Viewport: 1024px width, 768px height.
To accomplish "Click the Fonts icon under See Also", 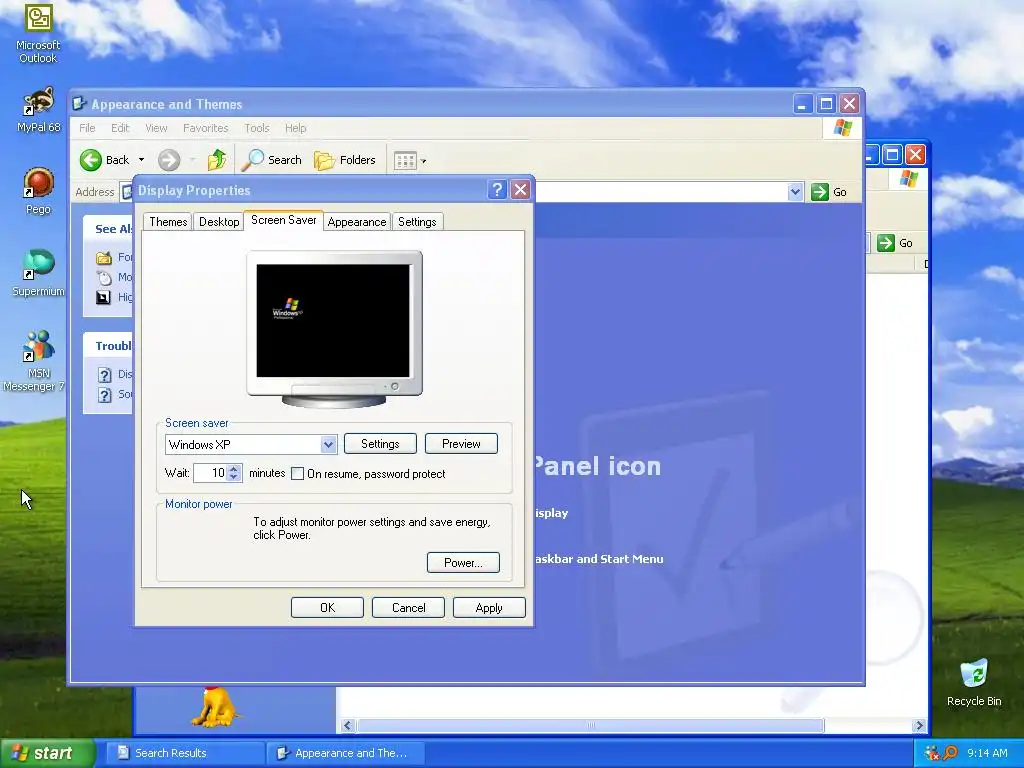I will pos(104,257).
